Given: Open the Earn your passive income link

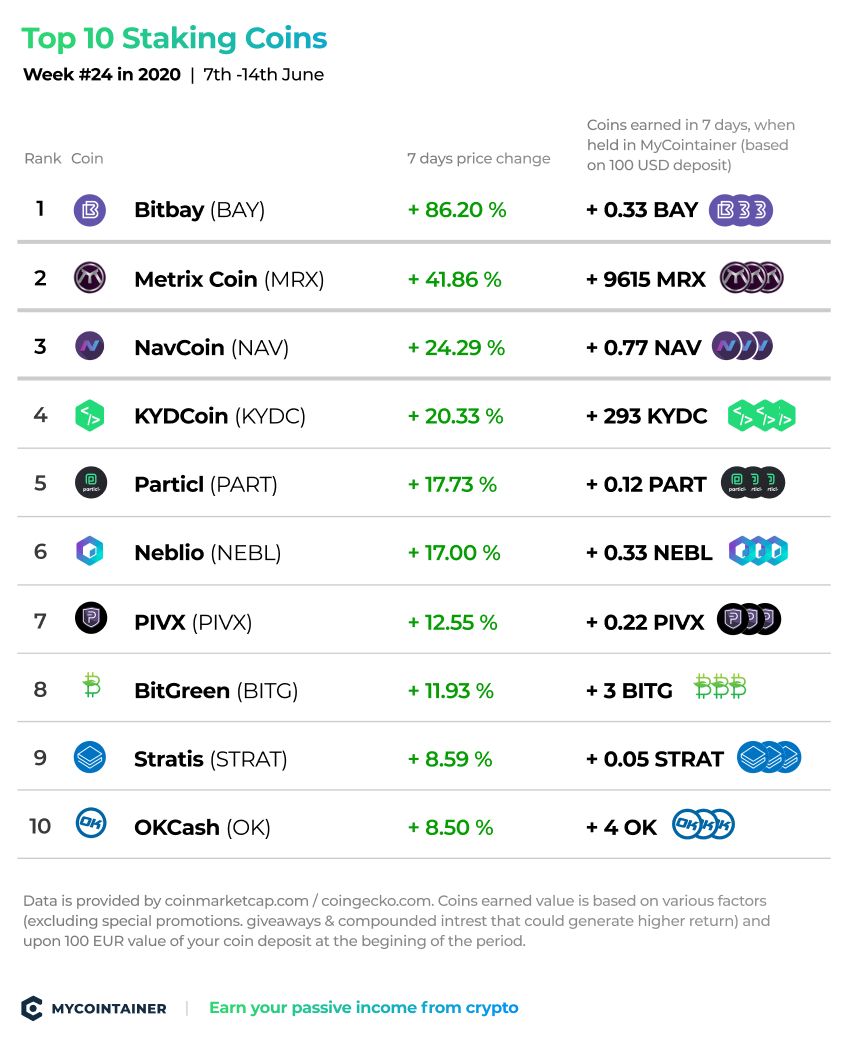Looking at the screenshot, I should (x=363, y=1008).
